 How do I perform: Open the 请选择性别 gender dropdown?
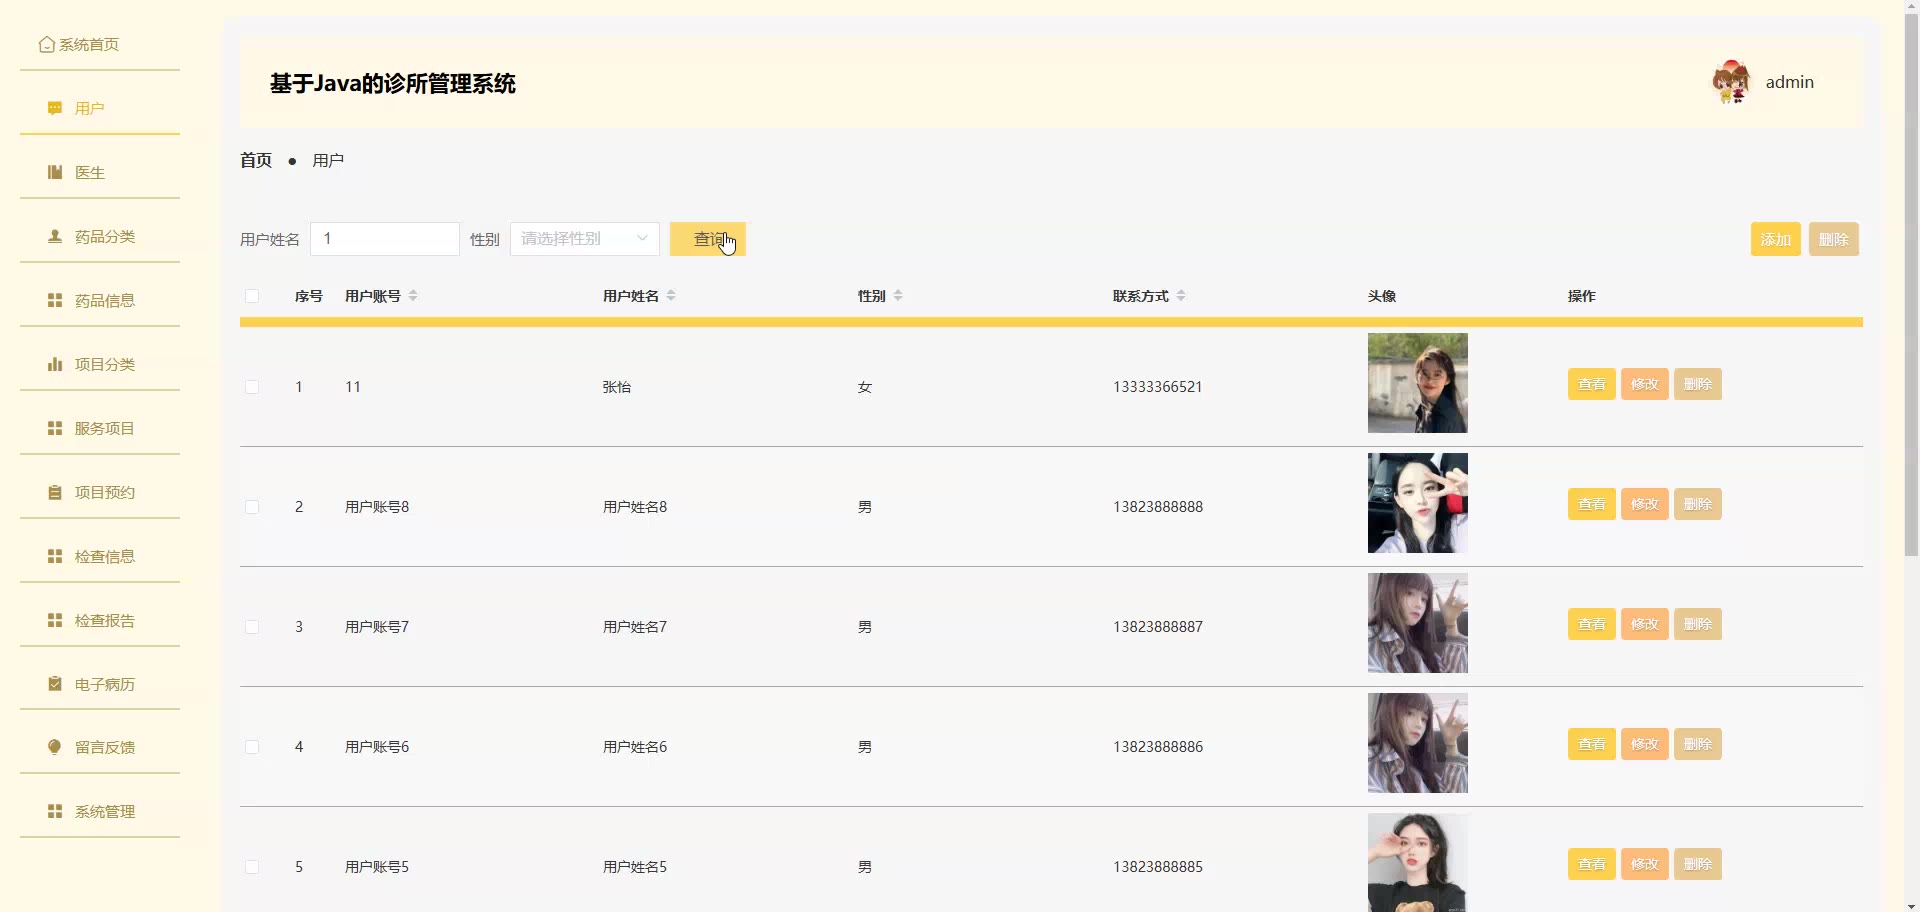point(585,239)
